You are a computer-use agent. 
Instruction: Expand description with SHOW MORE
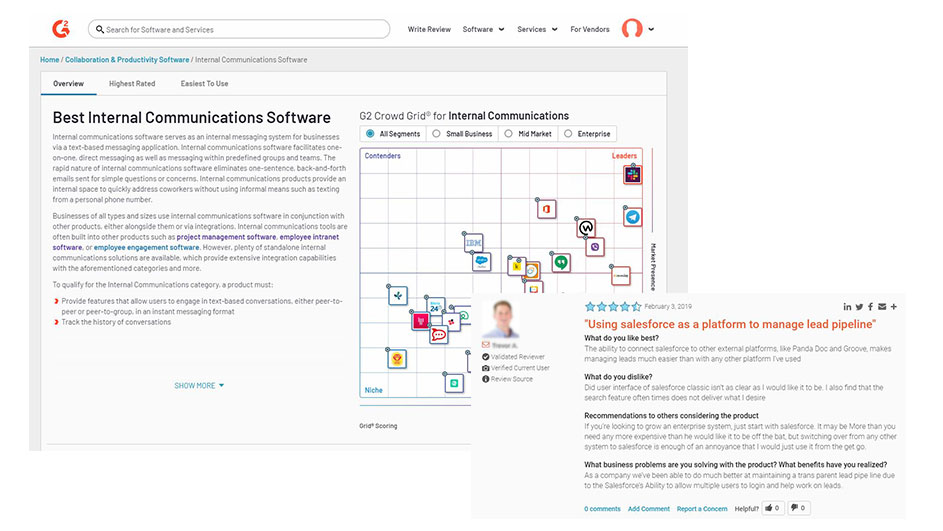coord(199,385)
